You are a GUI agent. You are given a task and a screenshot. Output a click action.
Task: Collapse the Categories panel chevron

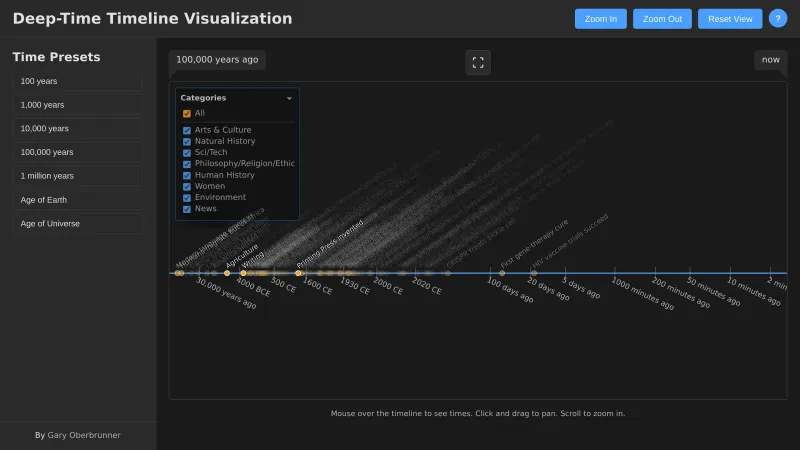[289, 98]
